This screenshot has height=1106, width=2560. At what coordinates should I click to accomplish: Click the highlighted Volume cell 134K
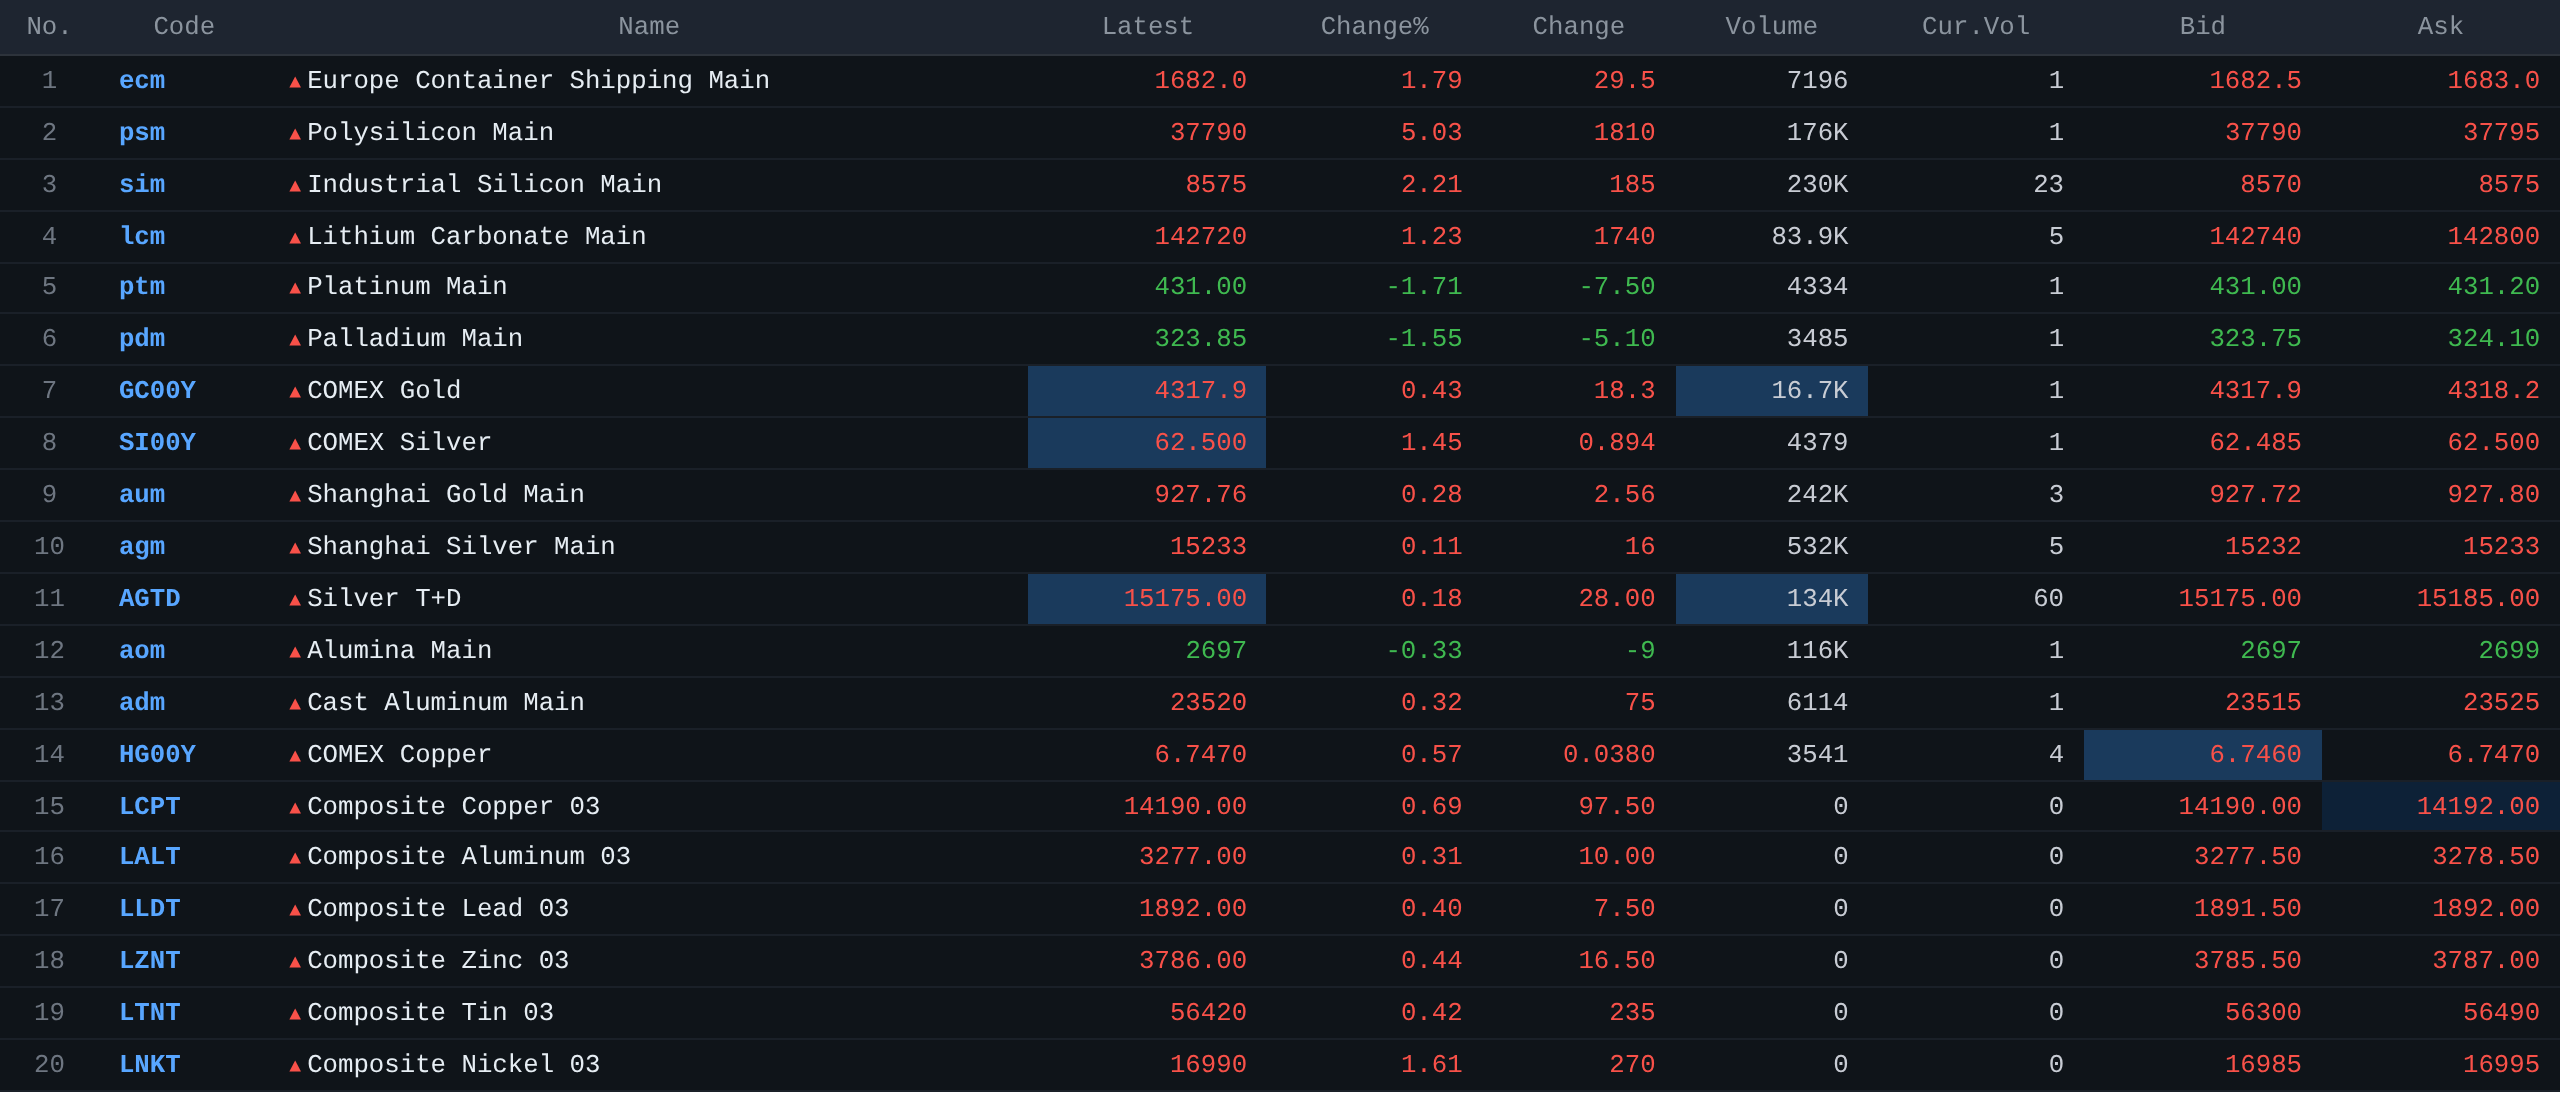(x=1772, y=599)
